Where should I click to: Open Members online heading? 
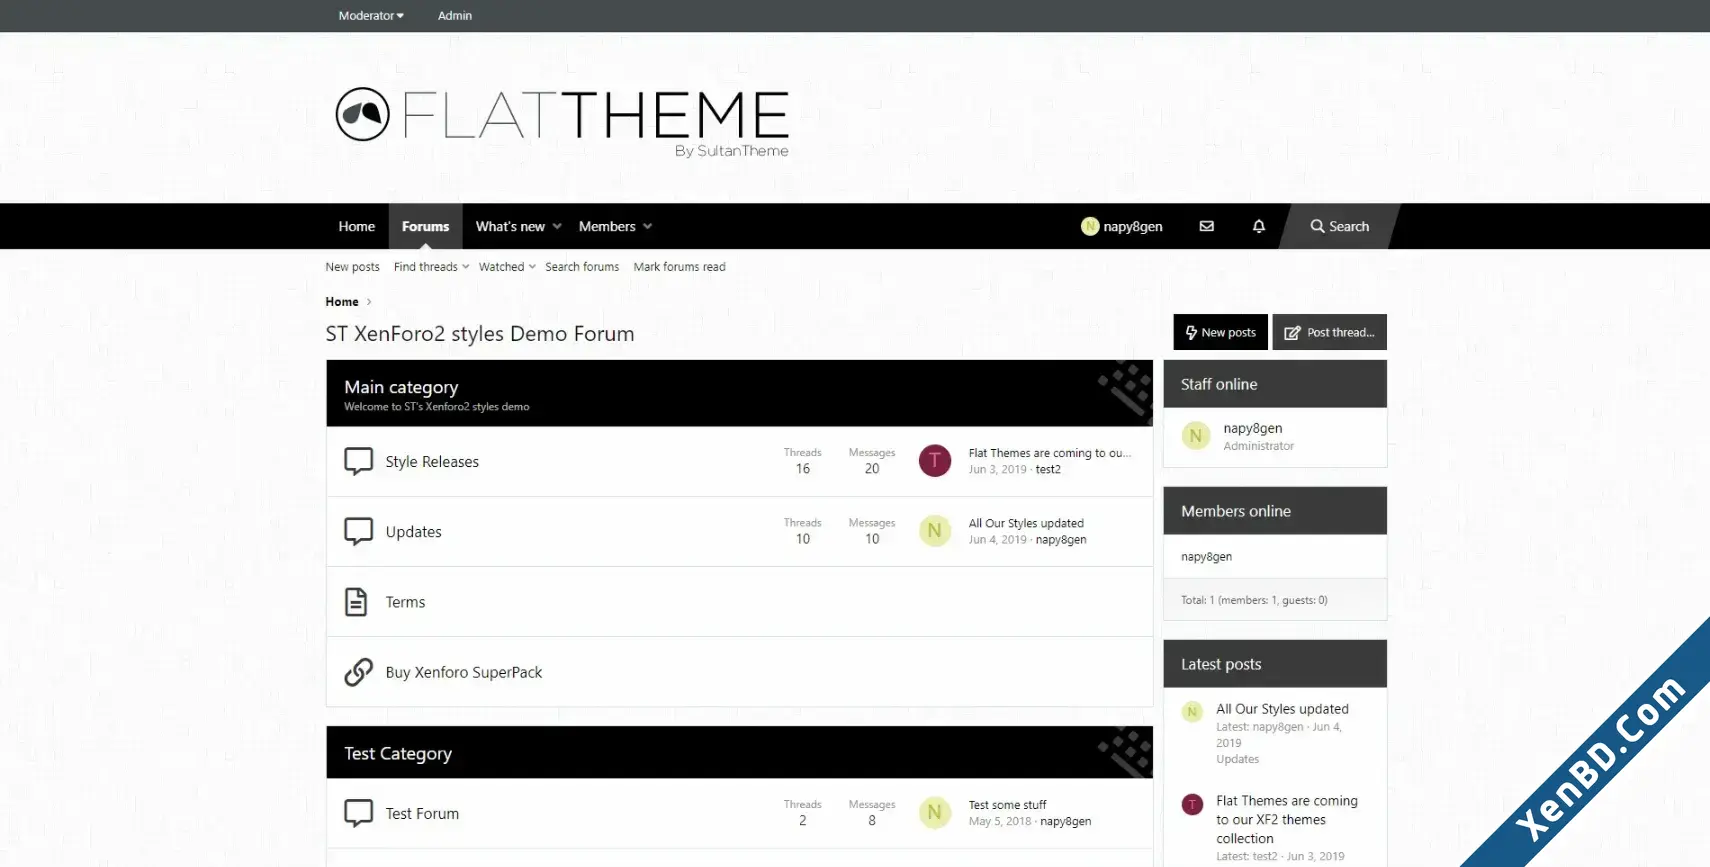pyautogui.click(x=1236, y=511)
